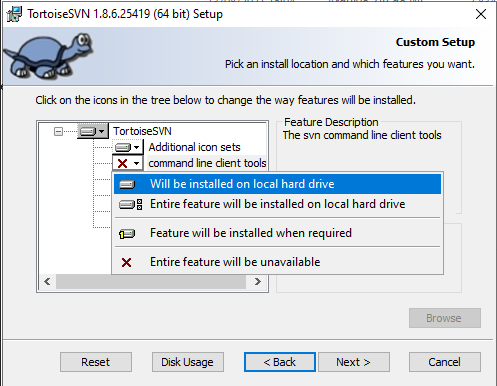
Task: Click the 'Feature Description' group label
Action: coord(331,122)
